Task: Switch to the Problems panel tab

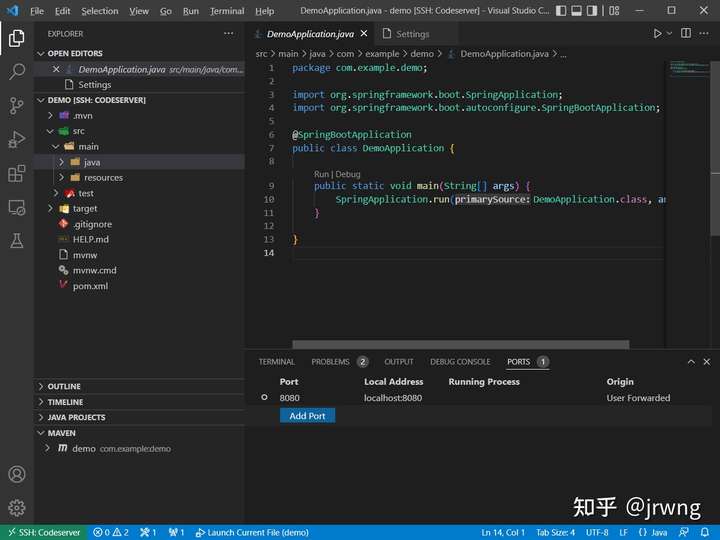Action: coord(339,362)
